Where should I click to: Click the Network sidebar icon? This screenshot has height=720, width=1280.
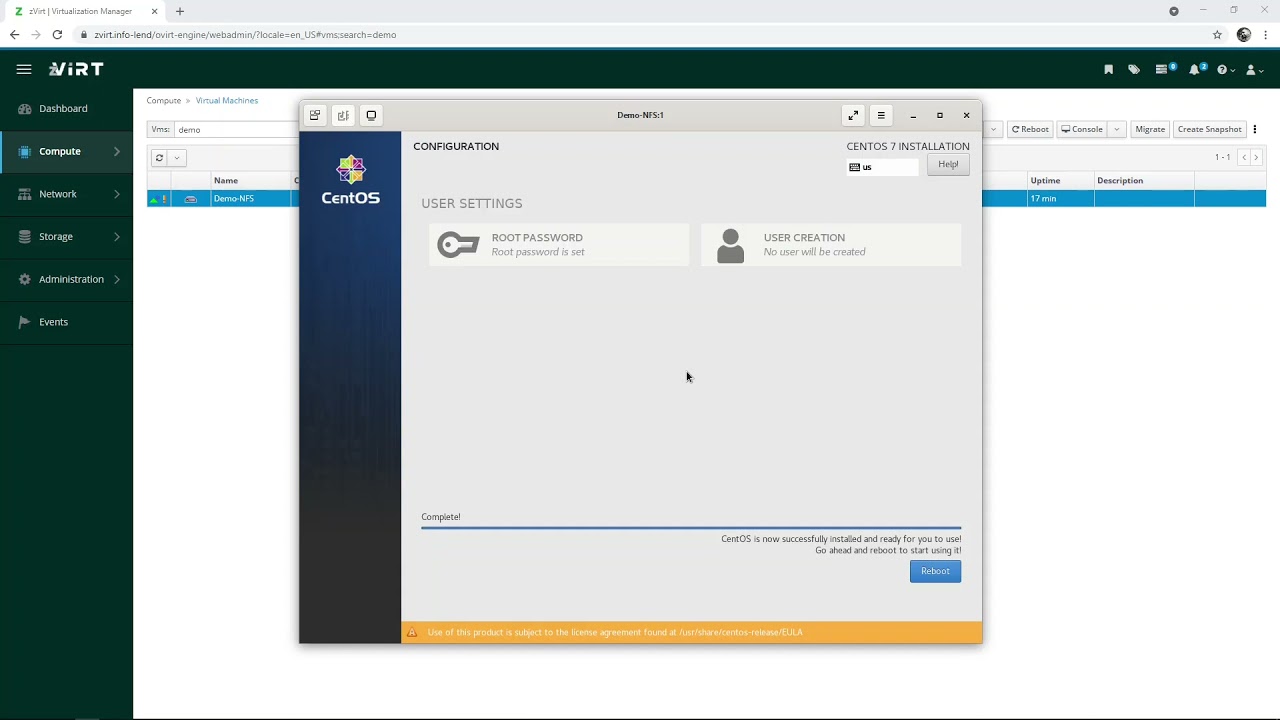(x=25, y=194)
